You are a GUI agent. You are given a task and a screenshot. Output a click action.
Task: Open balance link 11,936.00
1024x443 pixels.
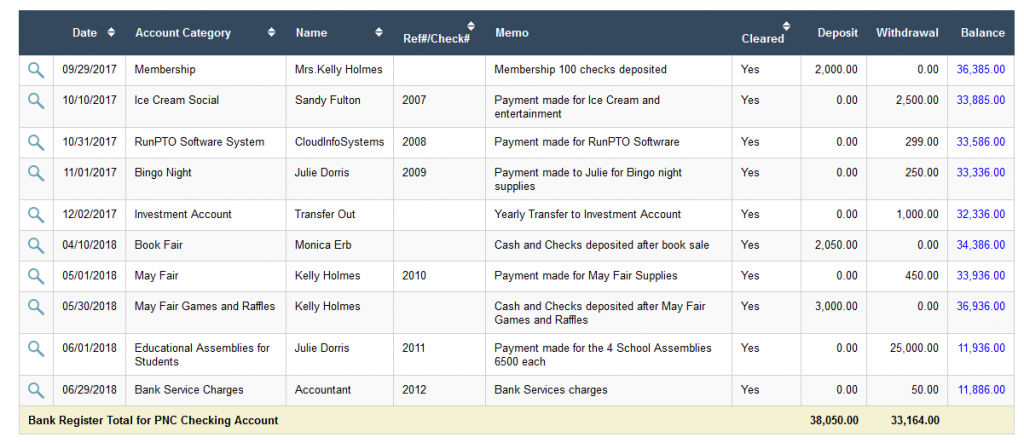pos(981,348)
